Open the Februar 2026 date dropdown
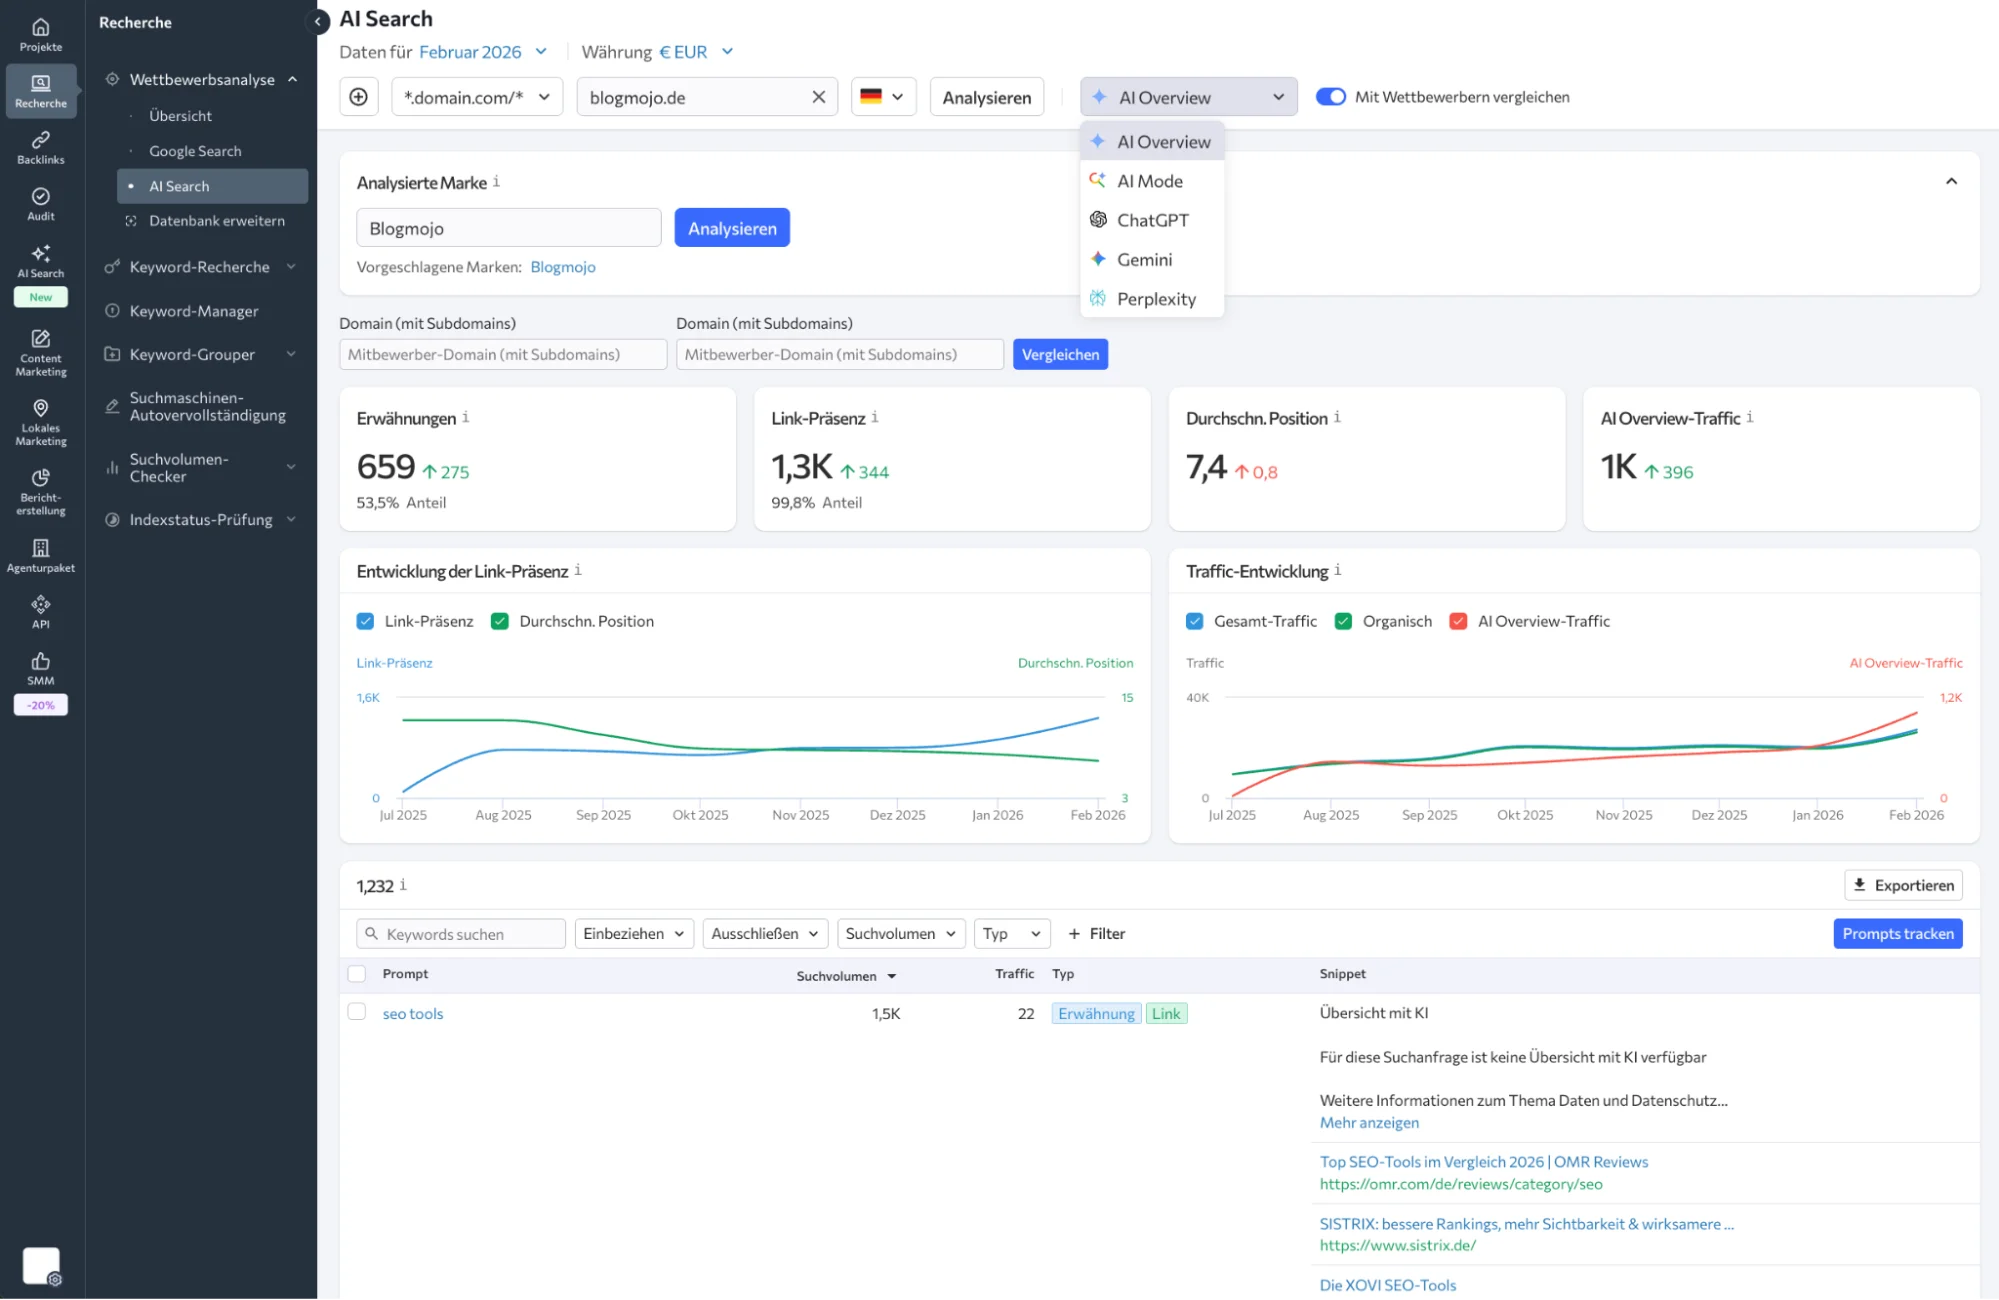Image resolution: width=1999 pixels, height=1300 pixels. point(483,52)
